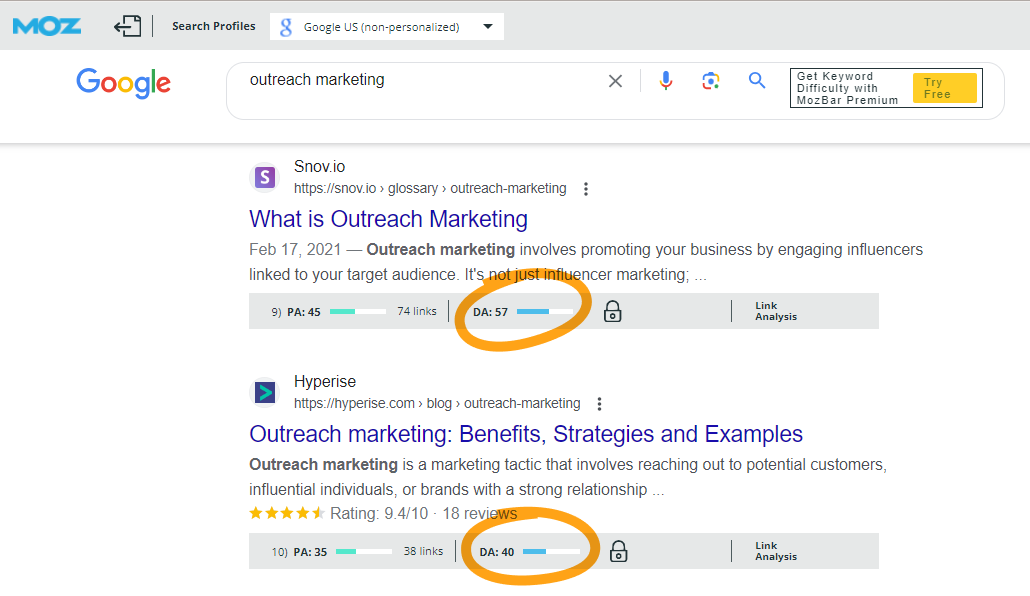Click the outreach marketing search field

420,80
